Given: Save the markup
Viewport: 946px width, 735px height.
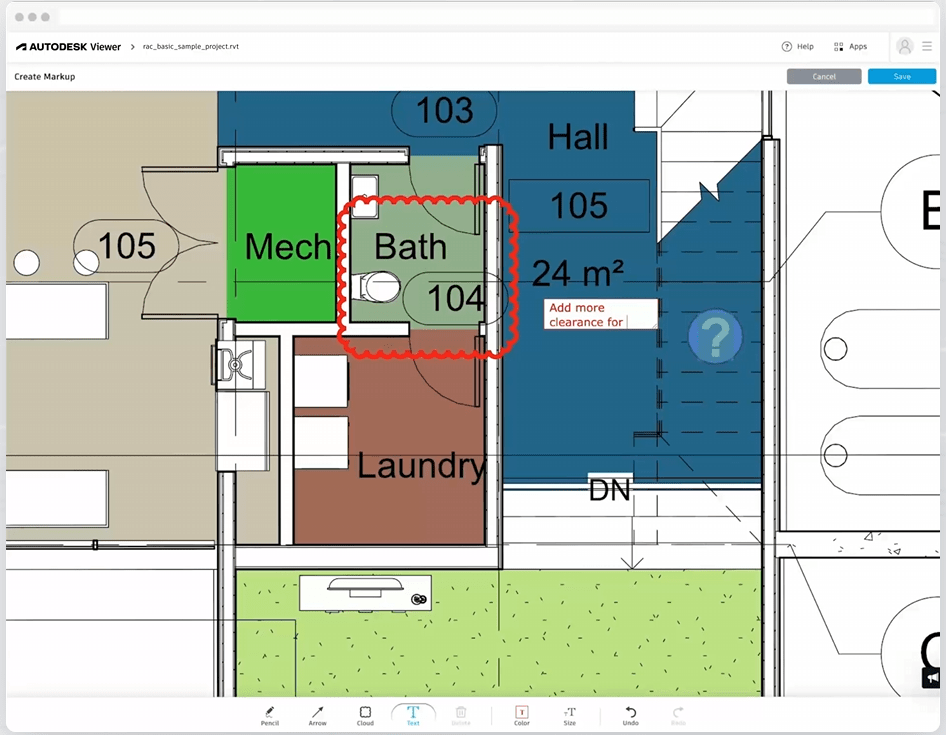Looking at the screenshot, I should point(901,77).
